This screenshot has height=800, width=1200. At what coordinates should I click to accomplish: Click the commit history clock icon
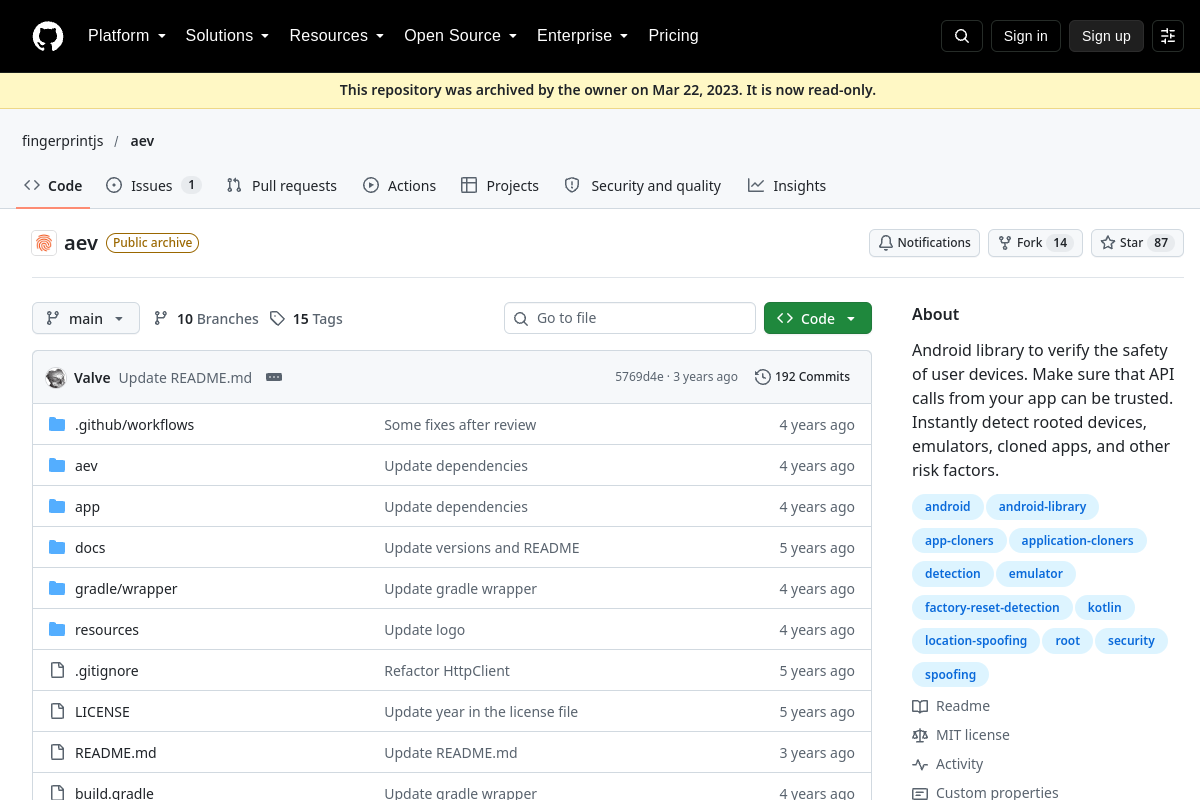pyautogui.click(x=763, y=377)
